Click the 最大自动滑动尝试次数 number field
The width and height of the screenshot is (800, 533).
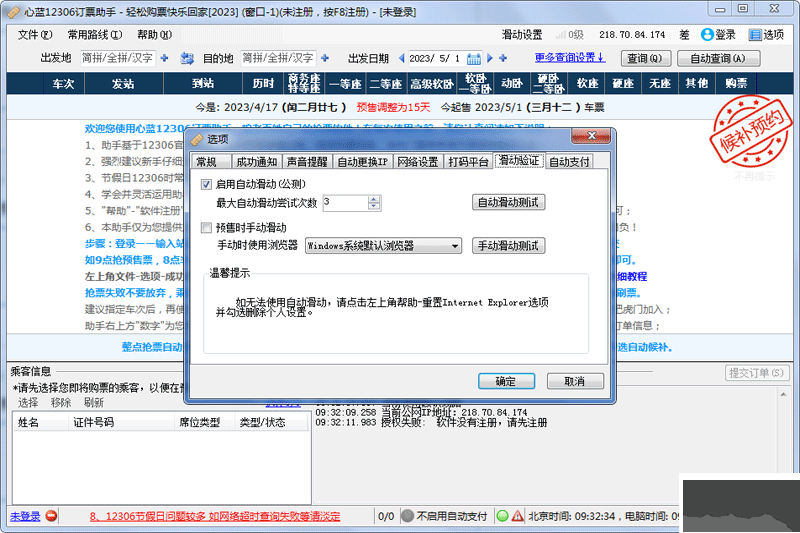click(345, 202)
